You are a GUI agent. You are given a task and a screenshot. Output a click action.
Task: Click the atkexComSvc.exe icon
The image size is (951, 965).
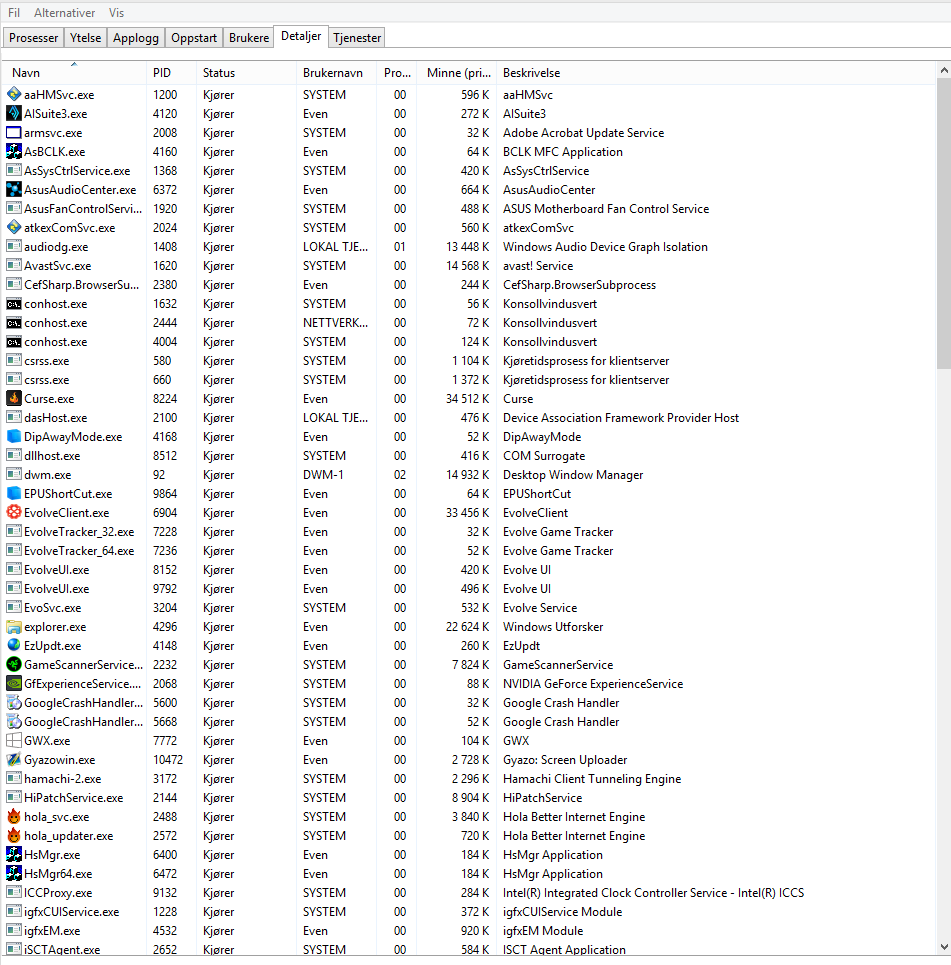[x=14, y=227]
